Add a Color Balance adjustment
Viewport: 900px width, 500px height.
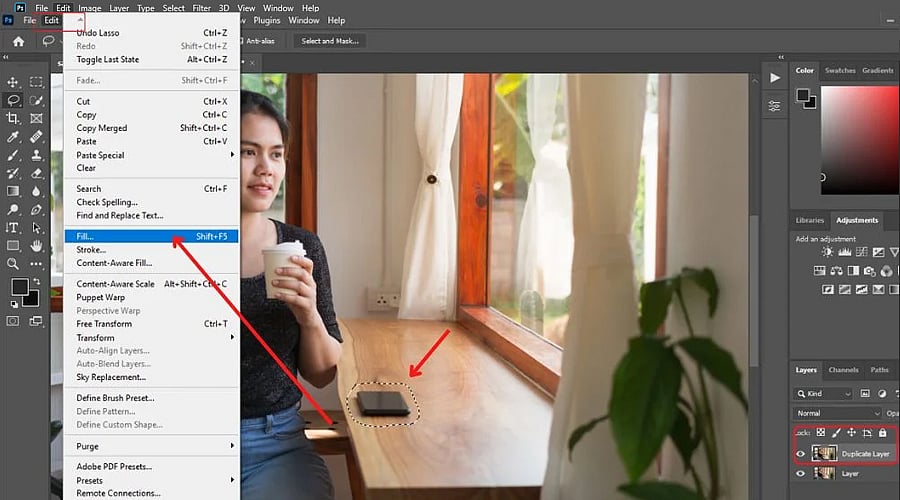(x=836, y=271)
